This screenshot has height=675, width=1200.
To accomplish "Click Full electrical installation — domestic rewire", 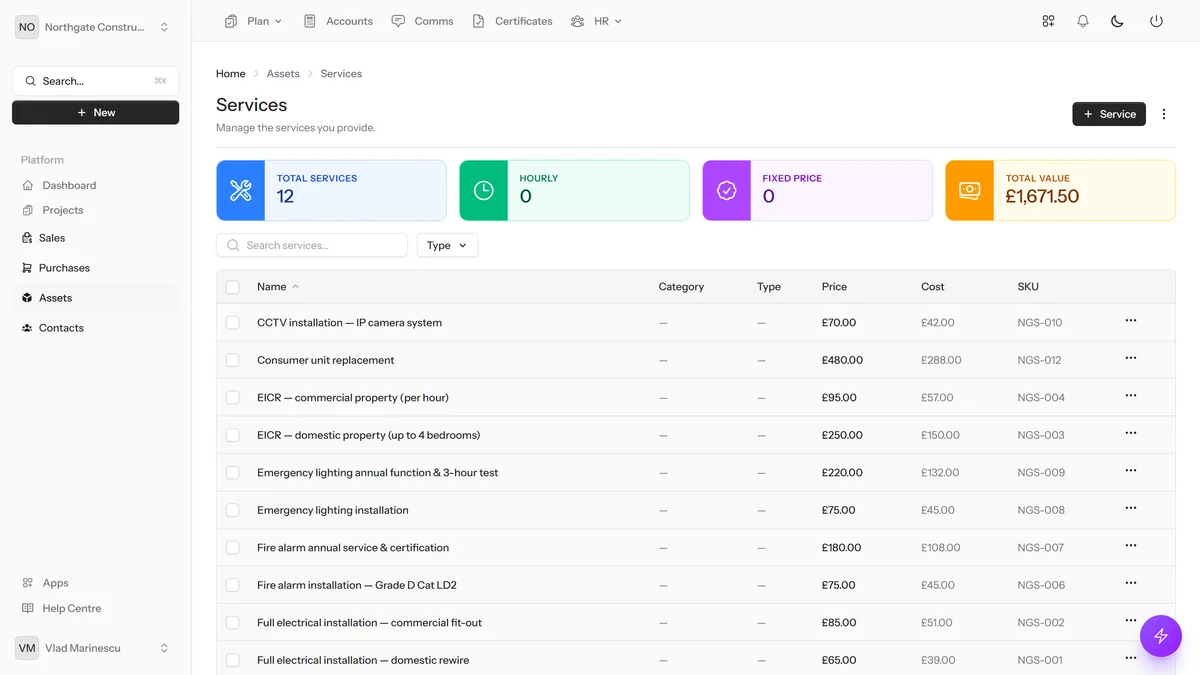I will [x=363, y=660].
